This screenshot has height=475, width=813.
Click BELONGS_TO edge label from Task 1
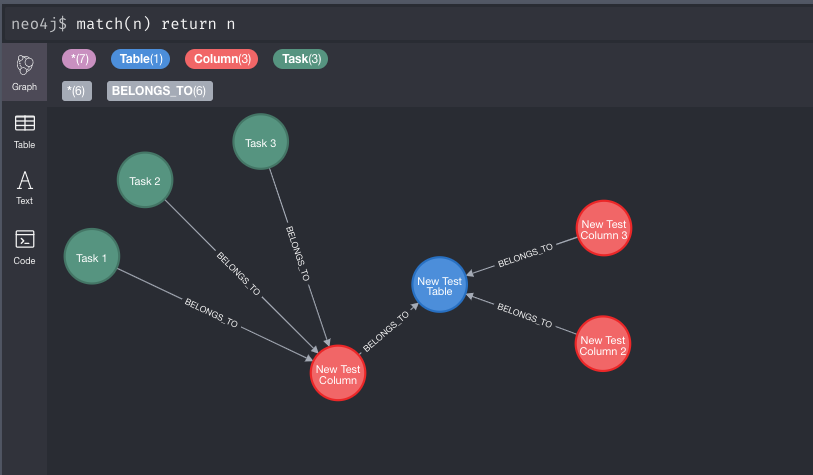tap(211, 313)
